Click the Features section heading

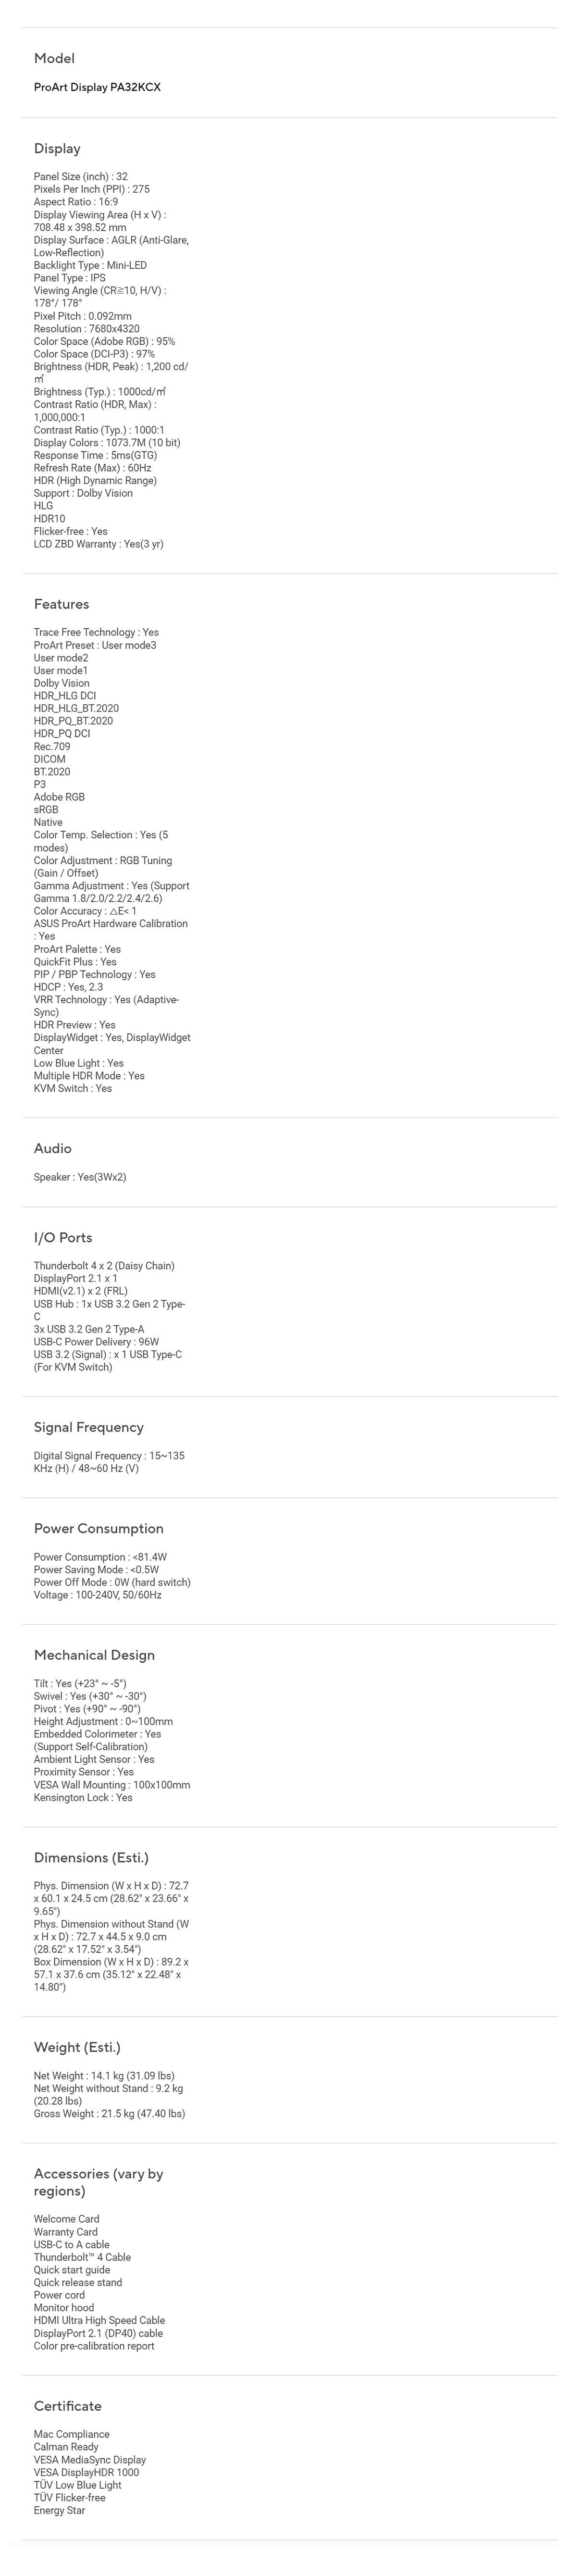coord(61,604)
